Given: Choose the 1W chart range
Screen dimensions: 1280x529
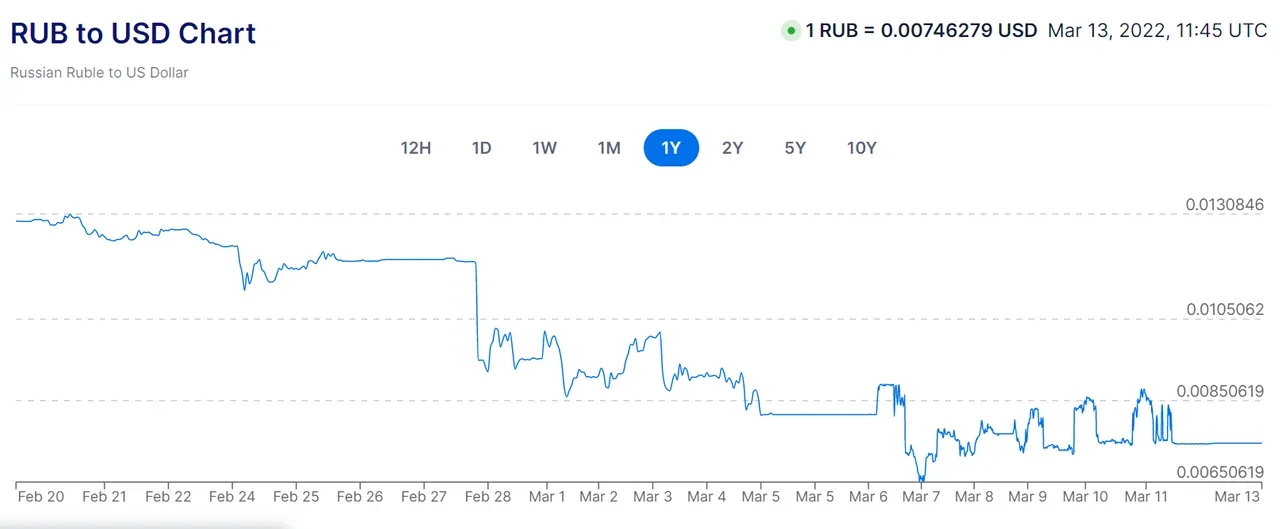Looking at the screenshot, I should tap(544, 148).
